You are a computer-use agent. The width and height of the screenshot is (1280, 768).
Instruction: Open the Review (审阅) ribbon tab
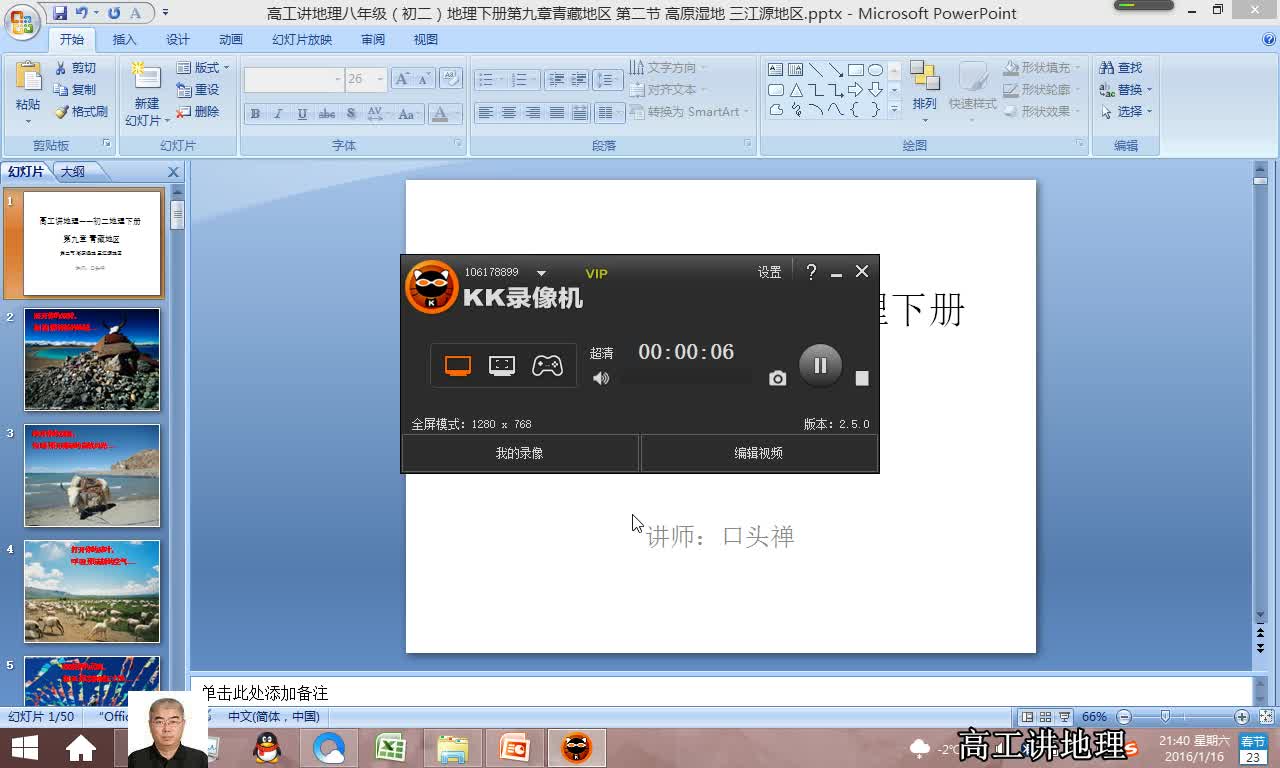point(373,40)
